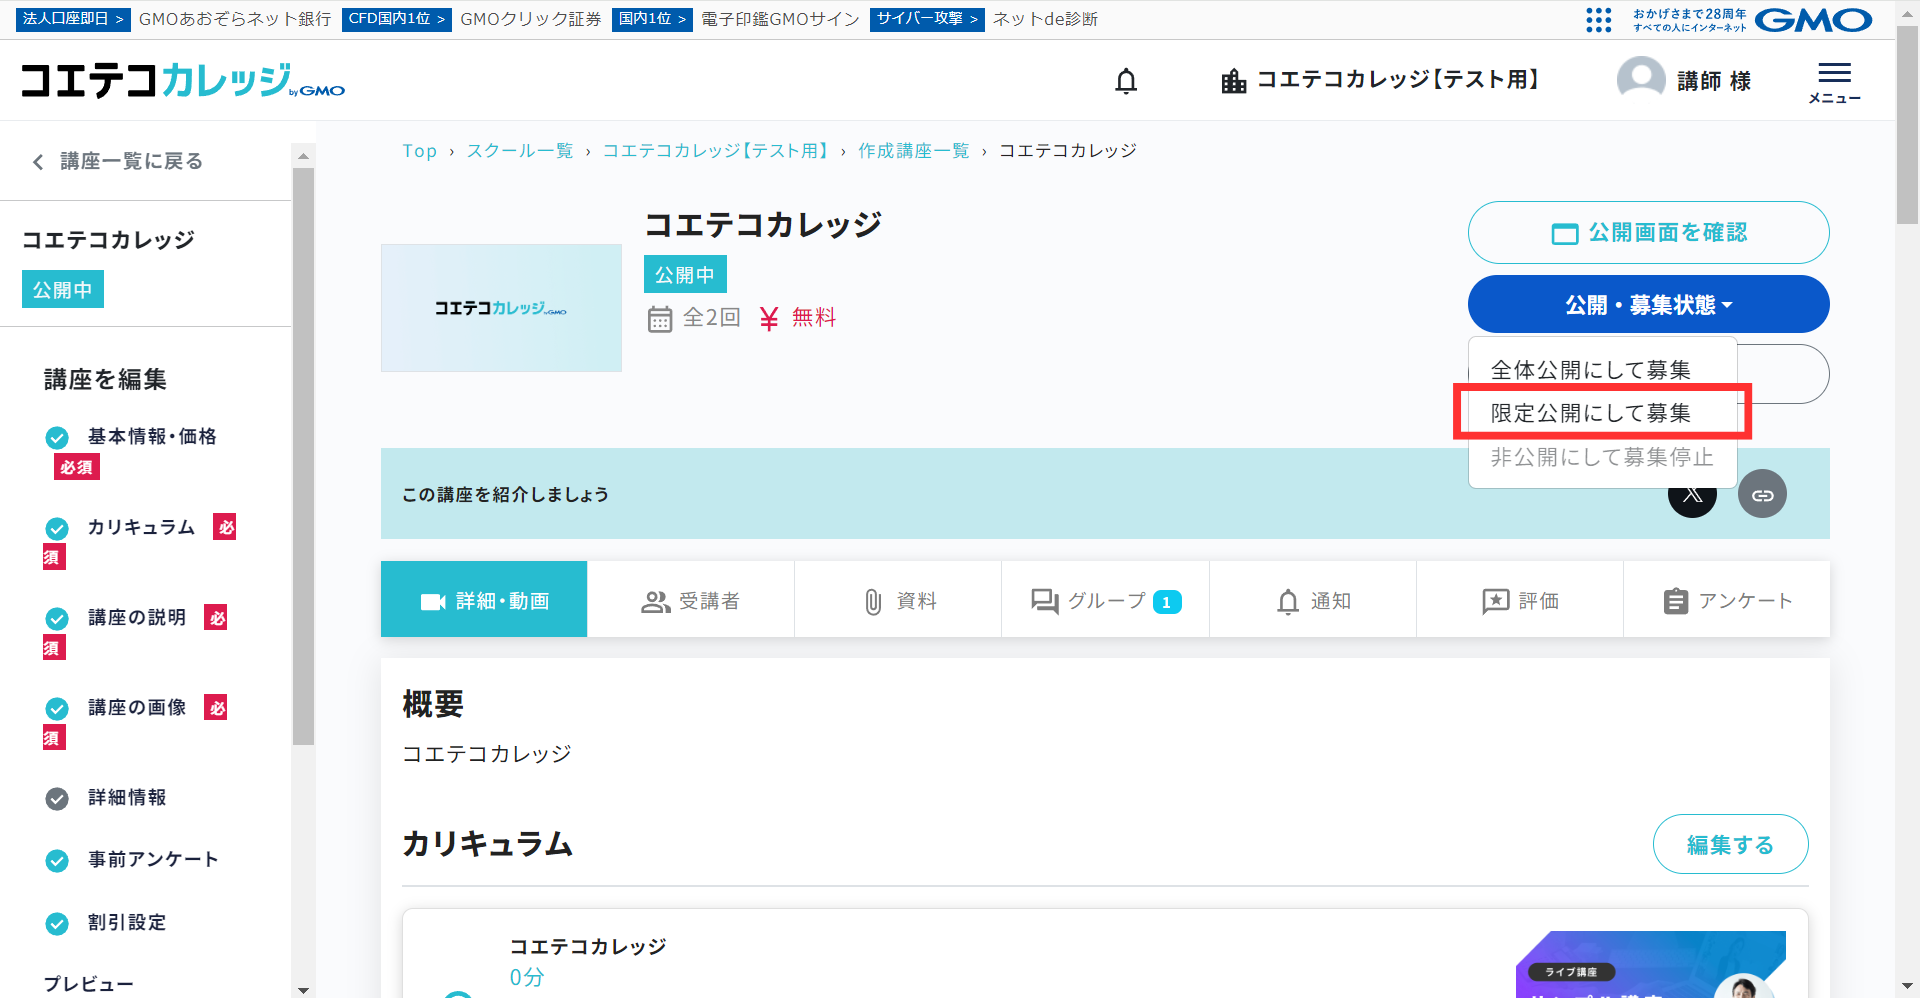Select 限定公開にして募集 option
Viewport: 1920px width, 998px height.
click(x=1590, y=413)
